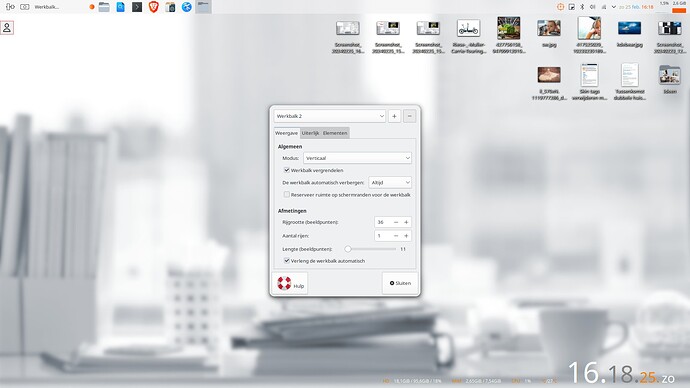Toggle Verleng de werkbalk automatisch checkbox
The width and height of the screenshot is (690, 388).
point(286,260)
